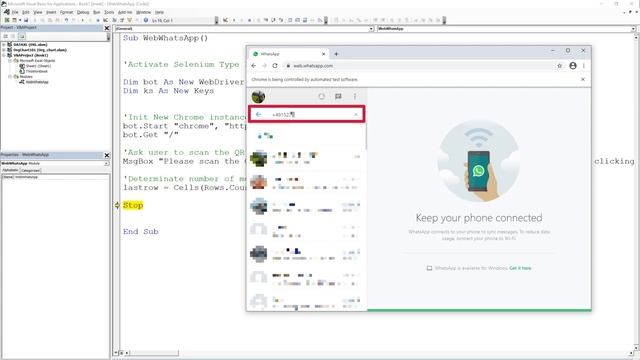Viewport: 640px width, 360px height.
Task: Click the Dim ks As New Keys line
Action: click(169, 91)
